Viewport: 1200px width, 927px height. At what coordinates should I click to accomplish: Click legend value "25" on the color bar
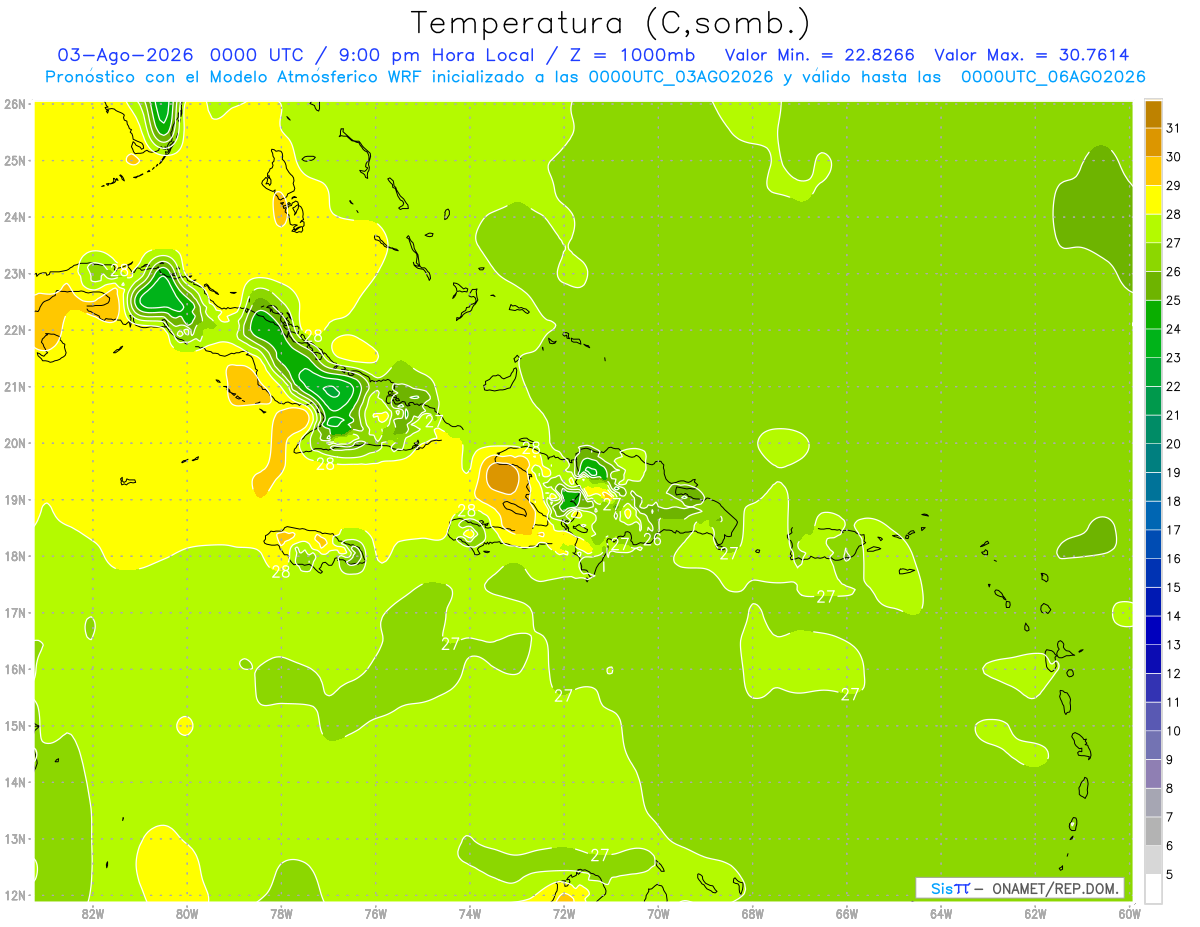pyautogui.click(x=1173, y=300)
